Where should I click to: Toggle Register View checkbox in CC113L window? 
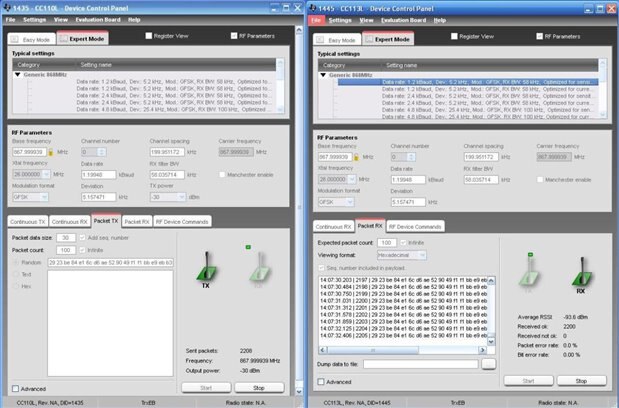point(454,36)
